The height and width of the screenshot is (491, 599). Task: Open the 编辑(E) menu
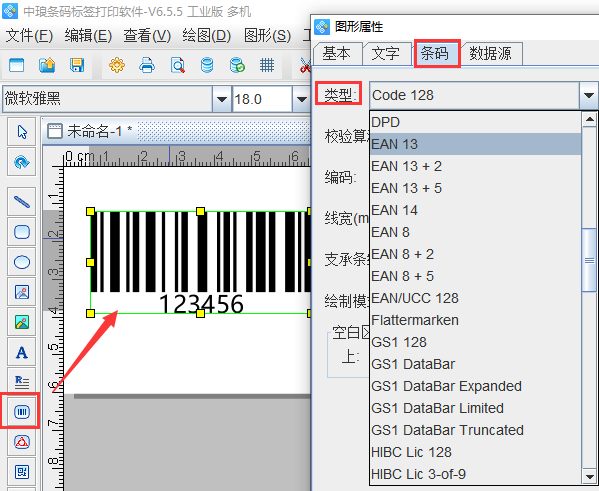(88, 36)
